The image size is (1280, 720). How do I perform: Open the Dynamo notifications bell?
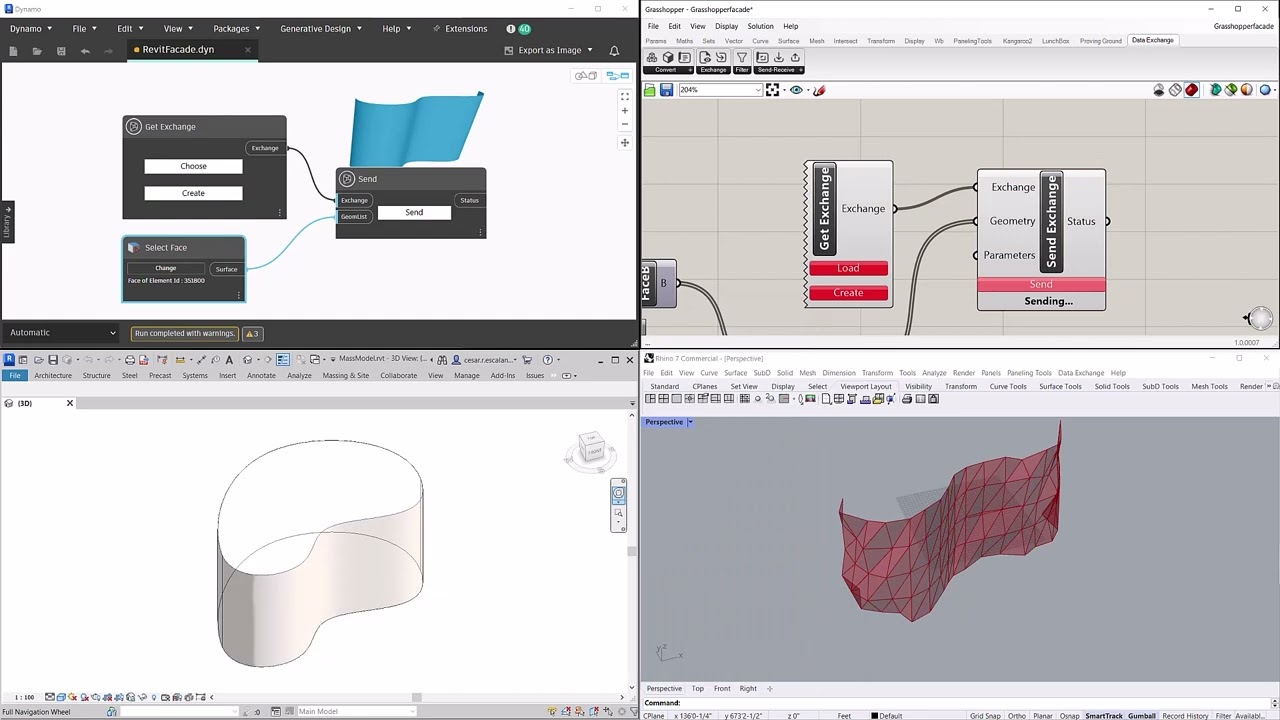[x=614, y=50]
